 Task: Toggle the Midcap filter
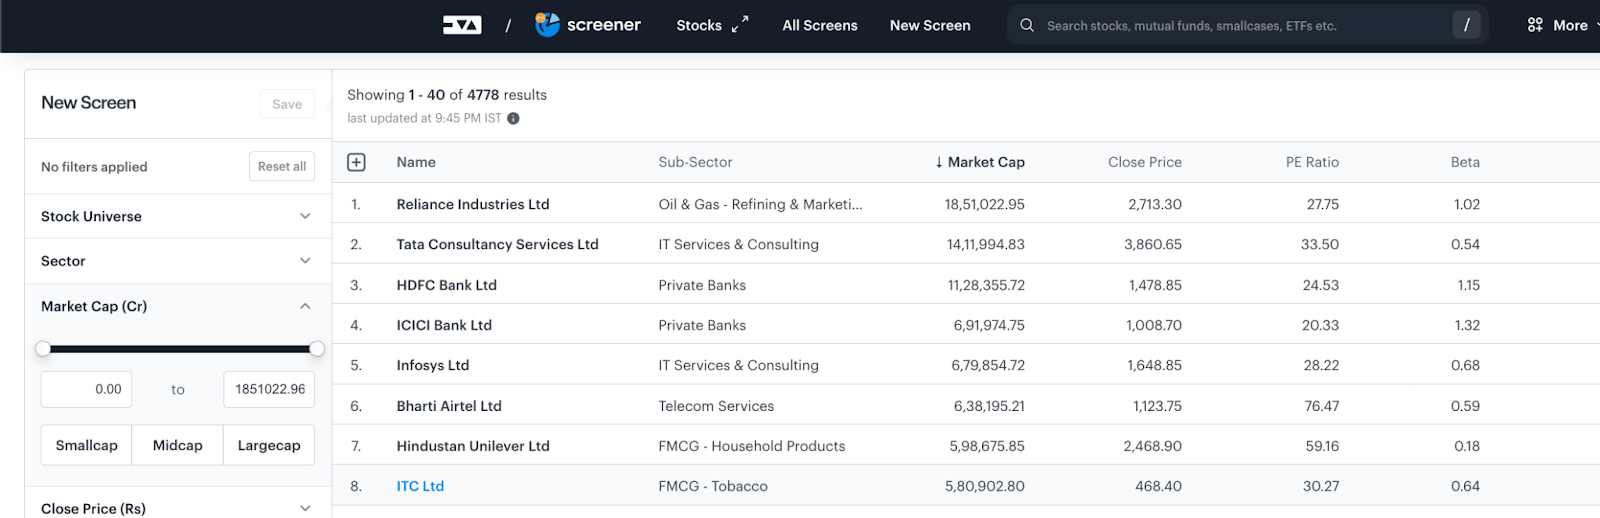[x=178, y=445]
